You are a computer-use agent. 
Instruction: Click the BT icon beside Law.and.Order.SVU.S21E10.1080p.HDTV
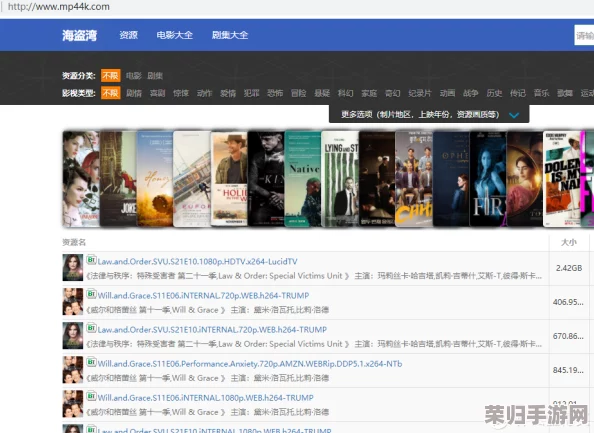pyautogui.click(x=91, y=260)
